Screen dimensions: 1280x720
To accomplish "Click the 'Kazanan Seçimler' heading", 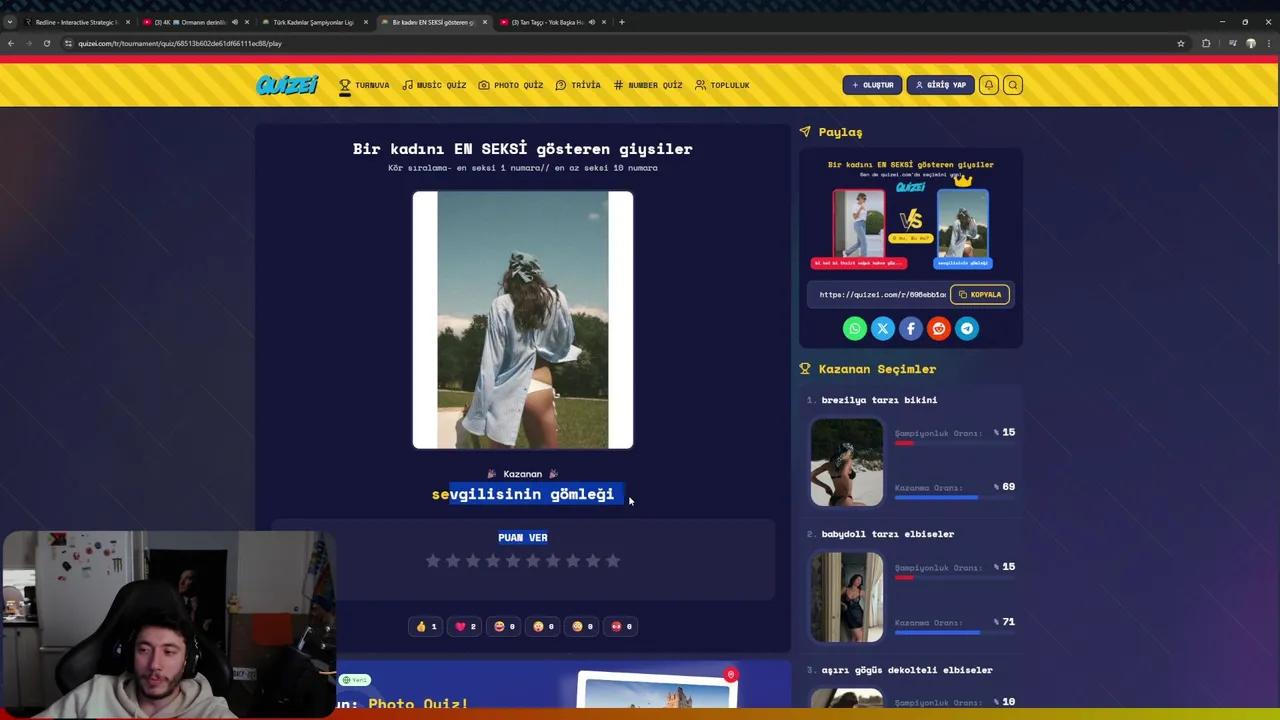I will [x=877, y=369].
